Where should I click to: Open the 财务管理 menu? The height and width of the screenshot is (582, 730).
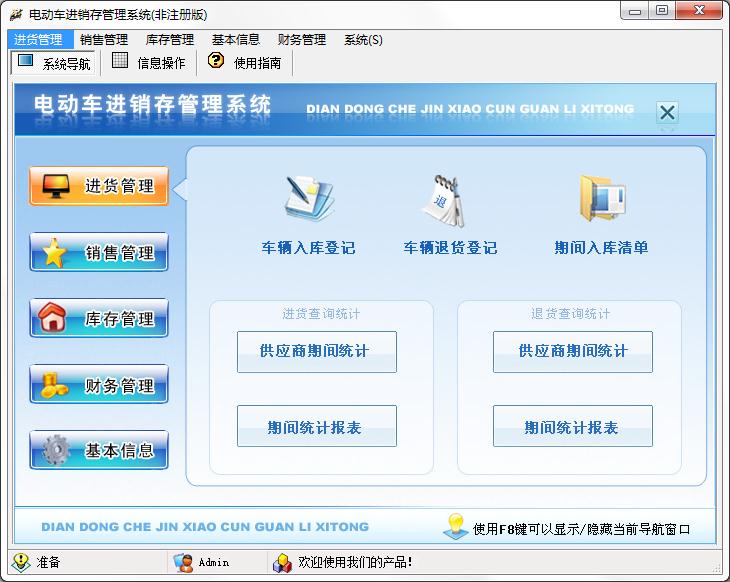tap(302, 40)
